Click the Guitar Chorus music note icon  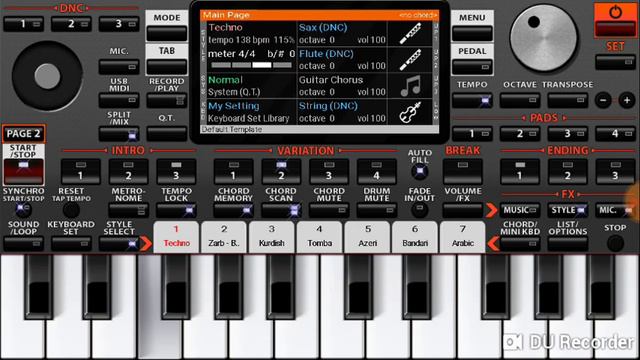pos(410,86)
